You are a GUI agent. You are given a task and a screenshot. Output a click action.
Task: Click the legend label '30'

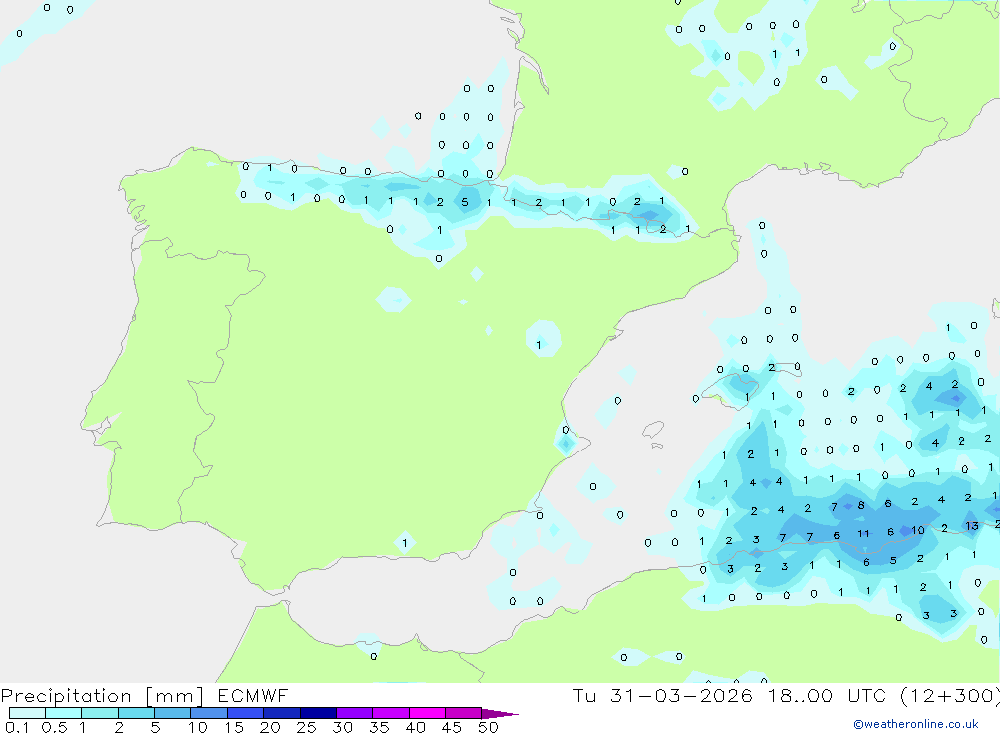(342, 727)
